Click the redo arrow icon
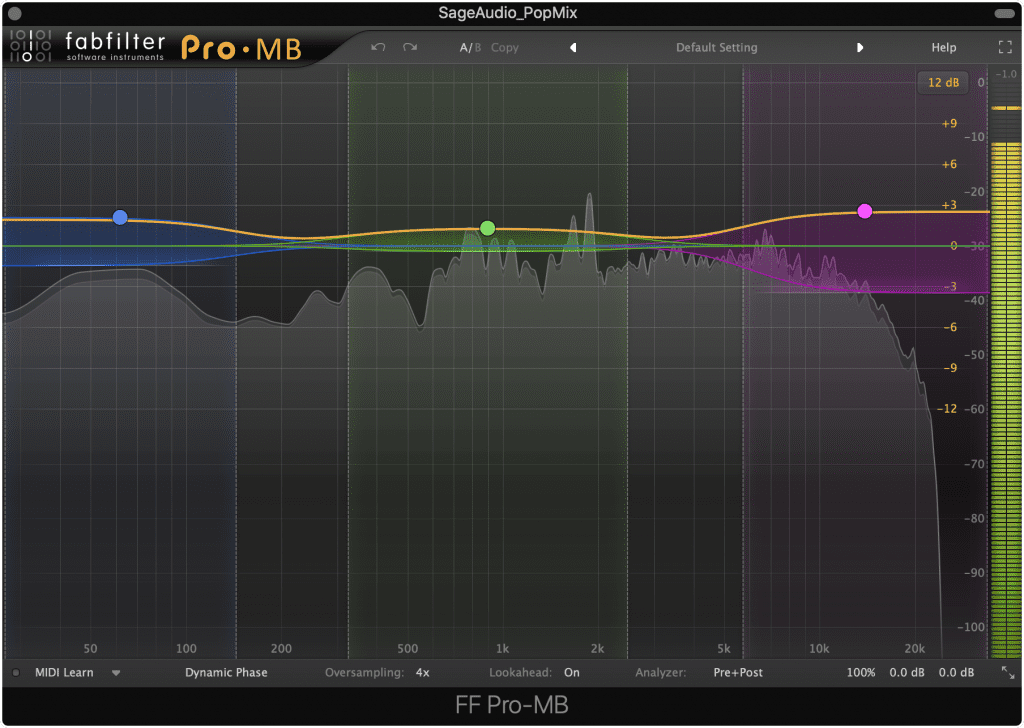 [410, 47]
